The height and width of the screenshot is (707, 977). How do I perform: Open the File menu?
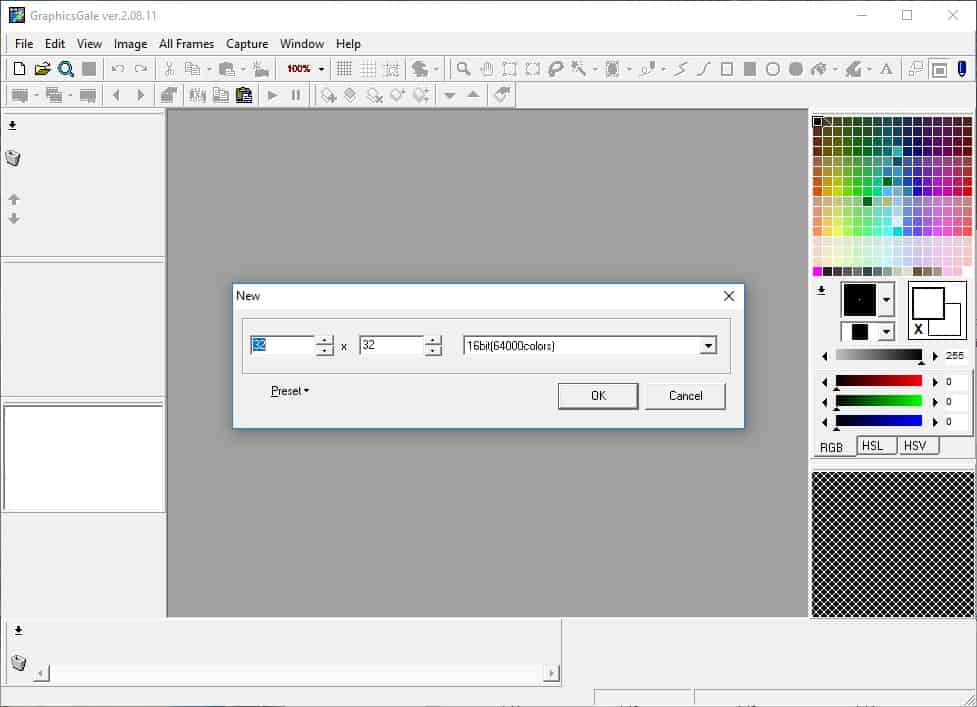coord(24,44)
